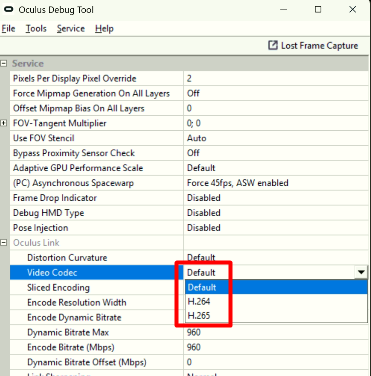
Task: Choose H.264 in the codec list
Action: point(276,302)
